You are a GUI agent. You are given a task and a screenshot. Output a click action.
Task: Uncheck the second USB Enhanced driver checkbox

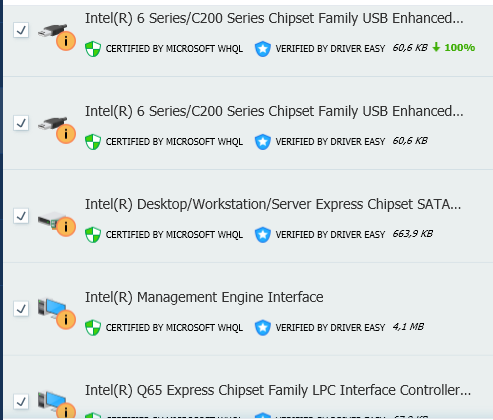click(21, 123)
